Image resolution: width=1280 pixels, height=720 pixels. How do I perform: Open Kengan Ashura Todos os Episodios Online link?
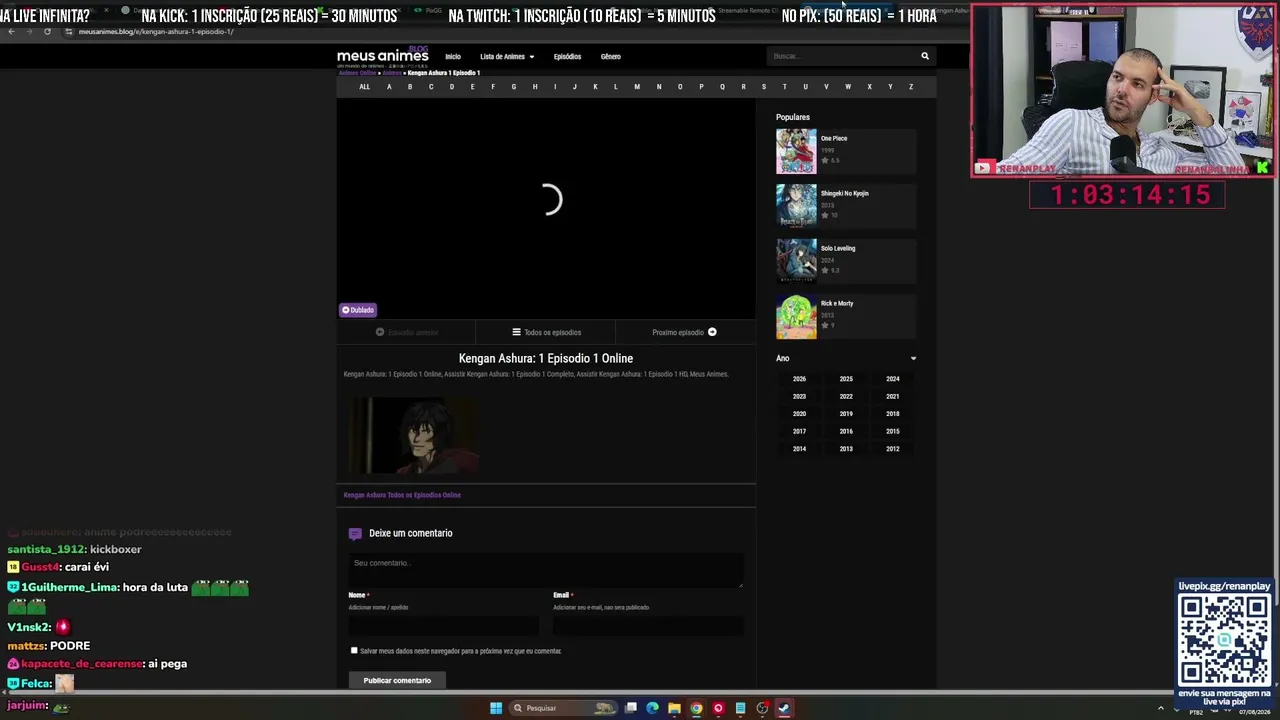tap(402, 495)
